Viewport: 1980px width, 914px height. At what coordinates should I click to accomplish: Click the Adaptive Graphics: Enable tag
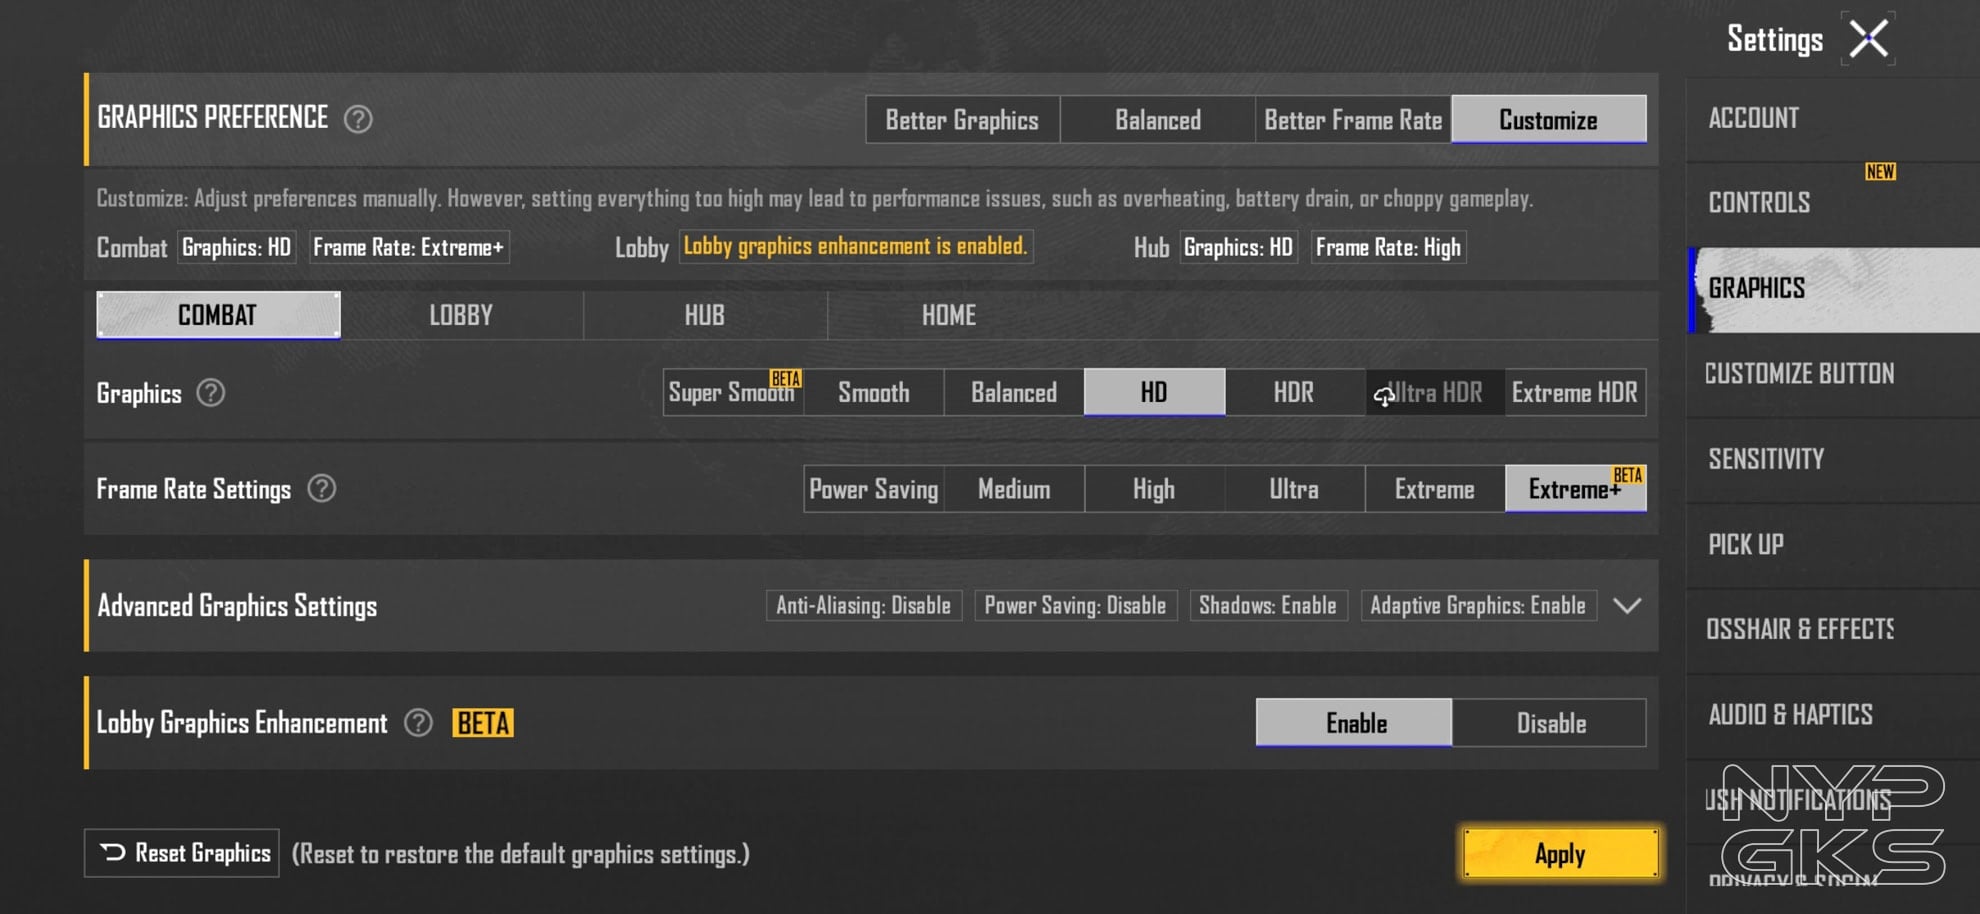tap(1478, 606)
